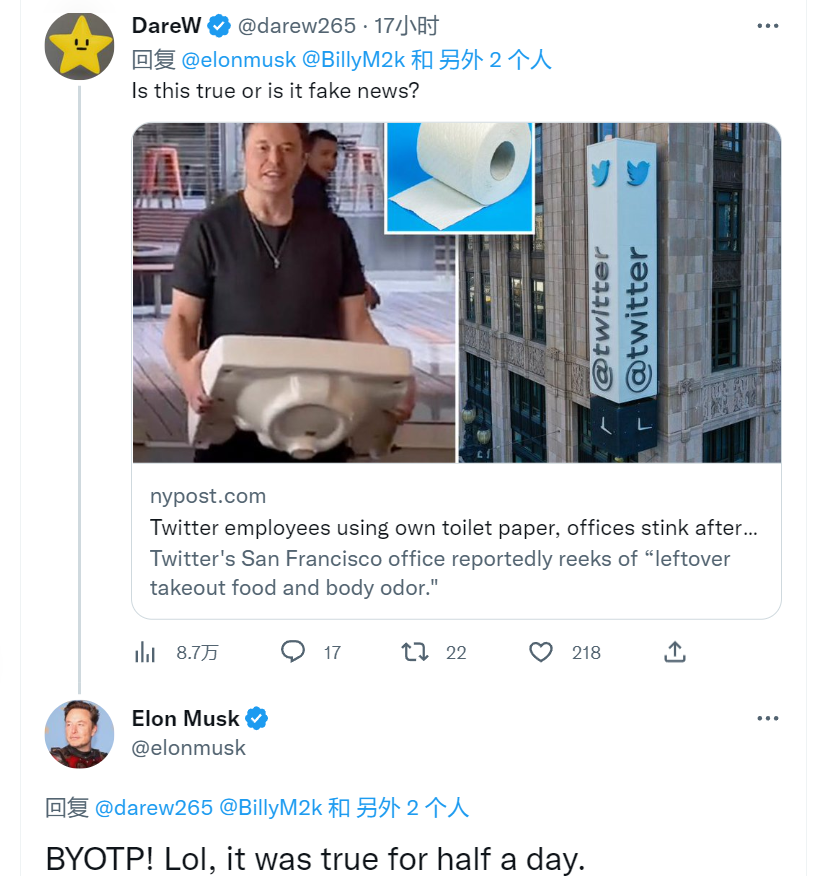Open DareW's star profile avatar

point(80,45)
